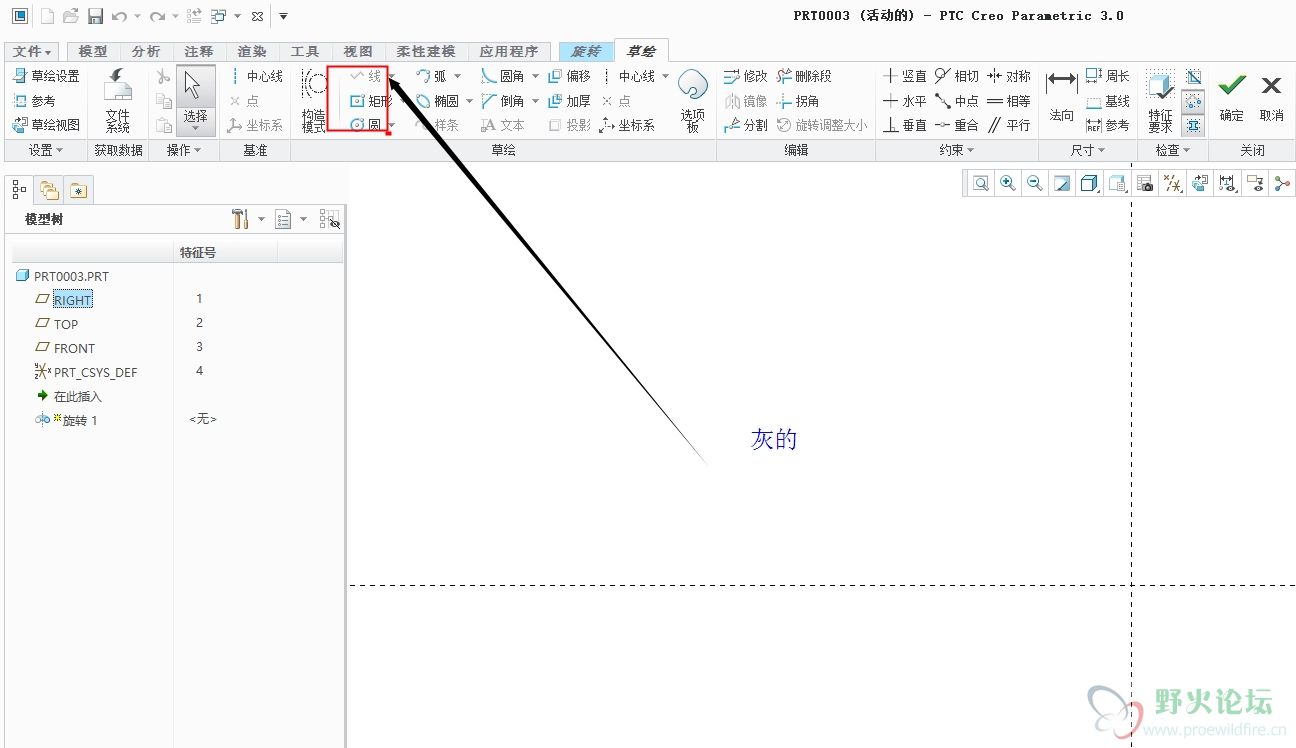The image size is (1296, 748).
Task: Select the 椭圆 ellipse tool
Action: [437, 101]
